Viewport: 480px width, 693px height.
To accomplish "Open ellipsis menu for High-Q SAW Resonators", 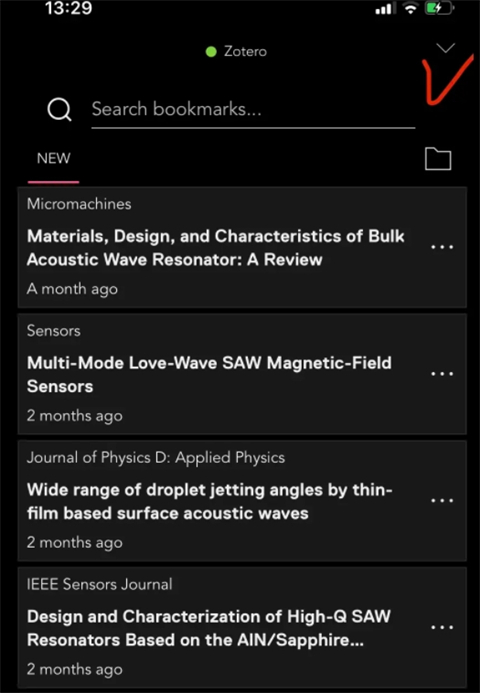I will point(442,627).
